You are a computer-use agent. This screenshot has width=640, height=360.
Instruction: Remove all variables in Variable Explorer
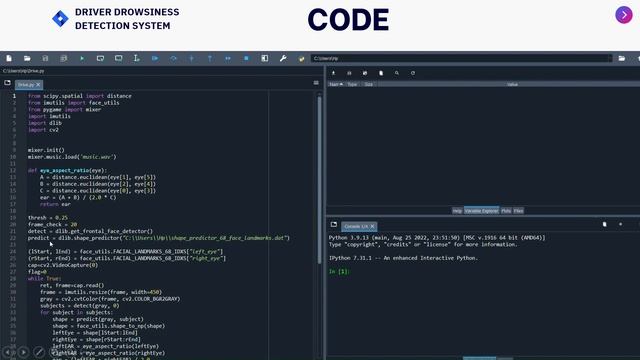click(x=381, y=73)
